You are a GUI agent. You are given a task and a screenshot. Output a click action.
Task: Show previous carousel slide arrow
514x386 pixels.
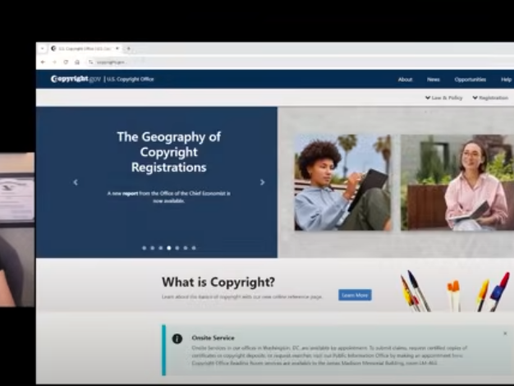tap(76, 182)
